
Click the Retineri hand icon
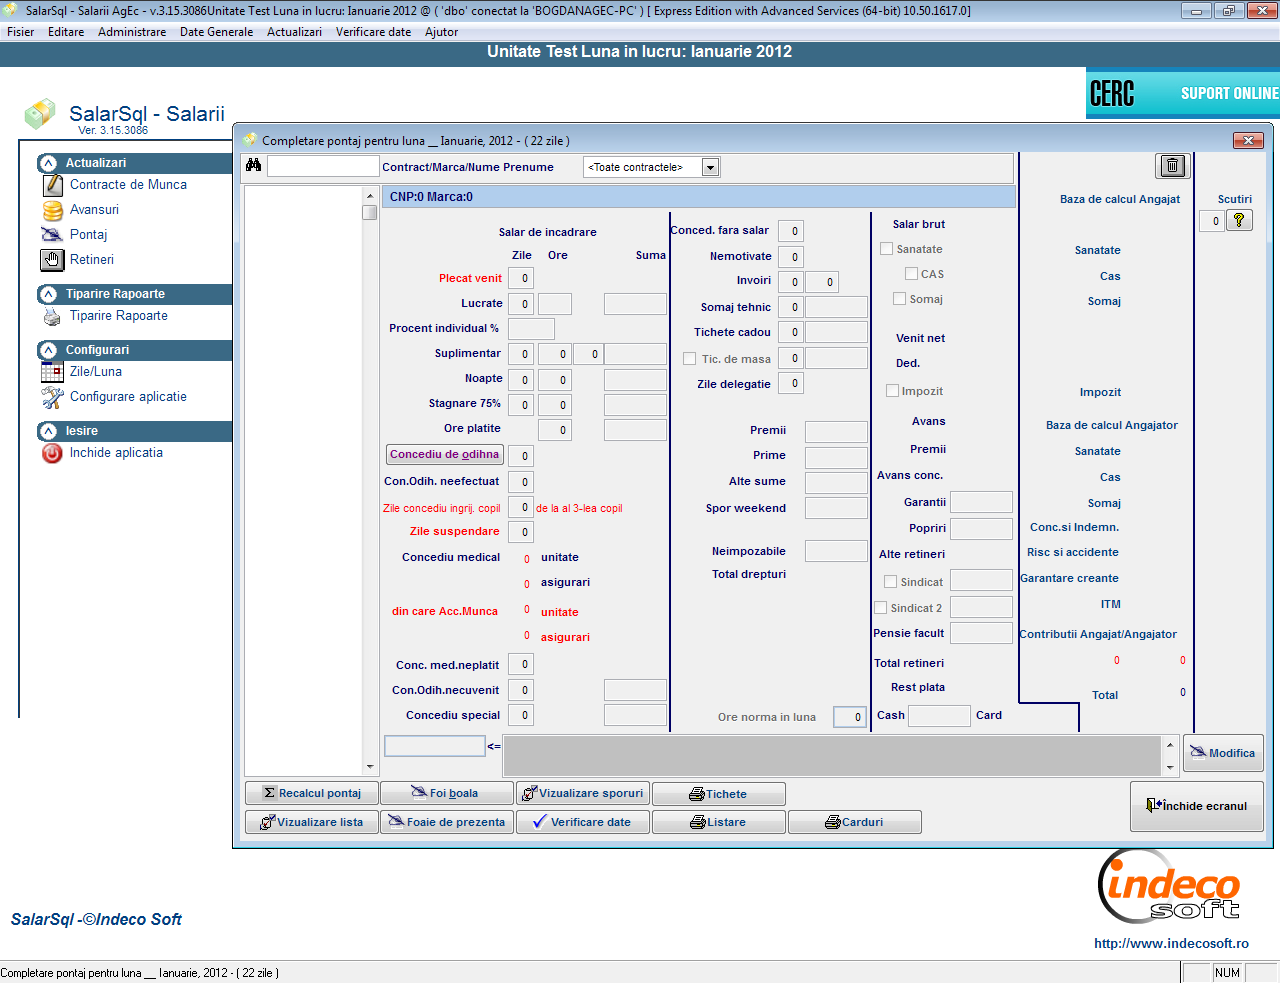(52, 260)
